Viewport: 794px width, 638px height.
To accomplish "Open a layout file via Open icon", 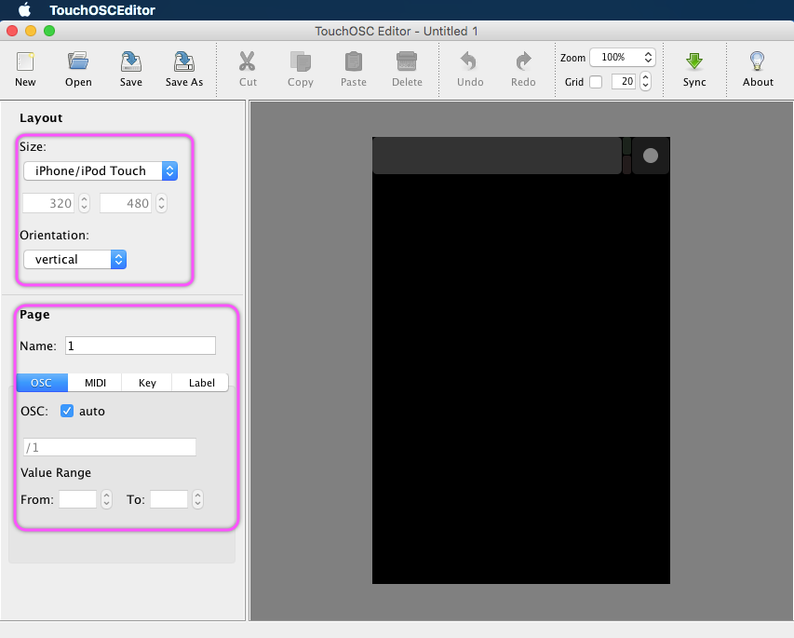I will [78, 62].
